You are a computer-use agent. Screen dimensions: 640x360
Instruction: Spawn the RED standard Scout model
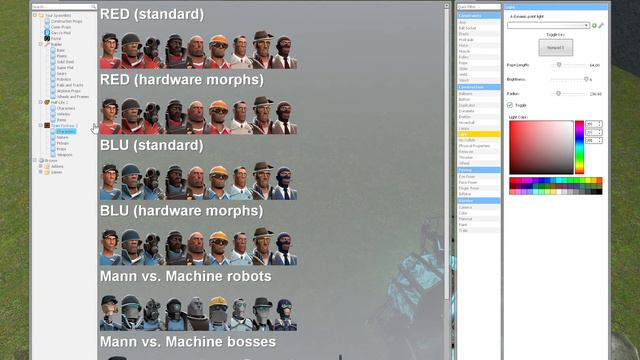pos(111,50)
